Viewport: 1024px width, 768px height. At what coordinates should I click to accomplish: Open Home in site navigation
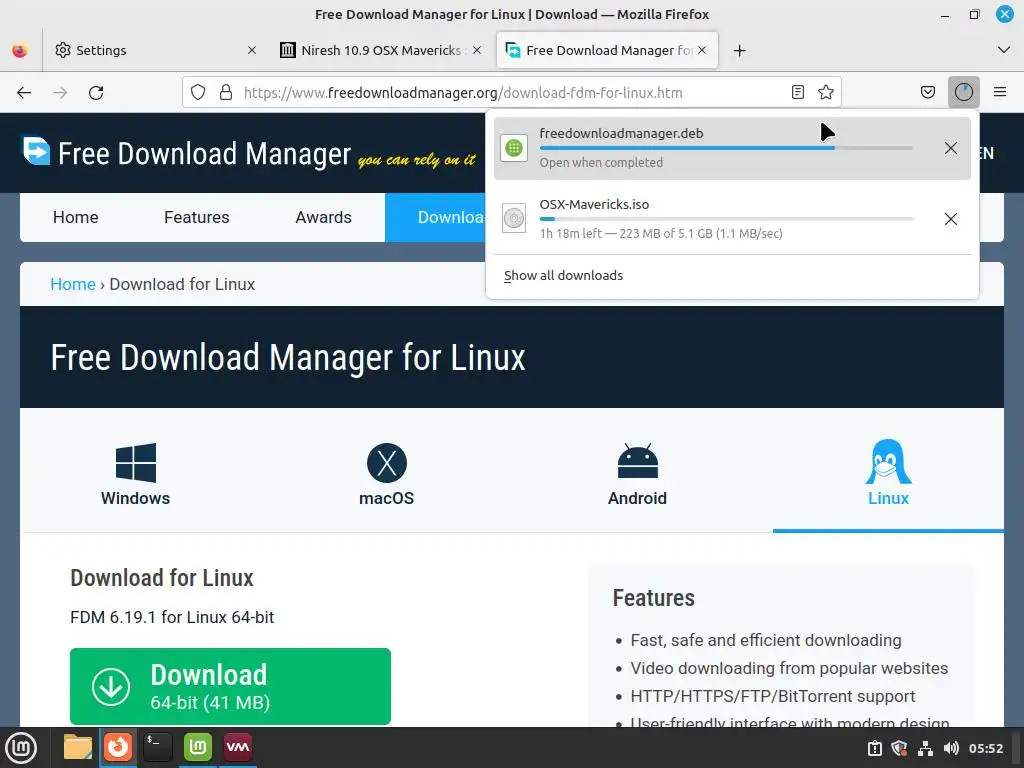pos(75,217)
